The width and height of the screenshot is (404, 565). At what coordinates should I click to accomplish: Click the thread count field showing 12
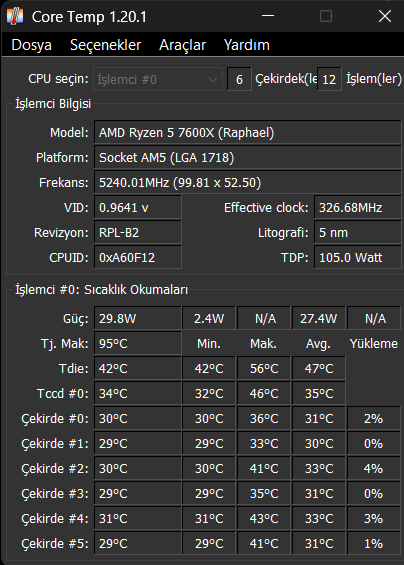pos(329,79)
